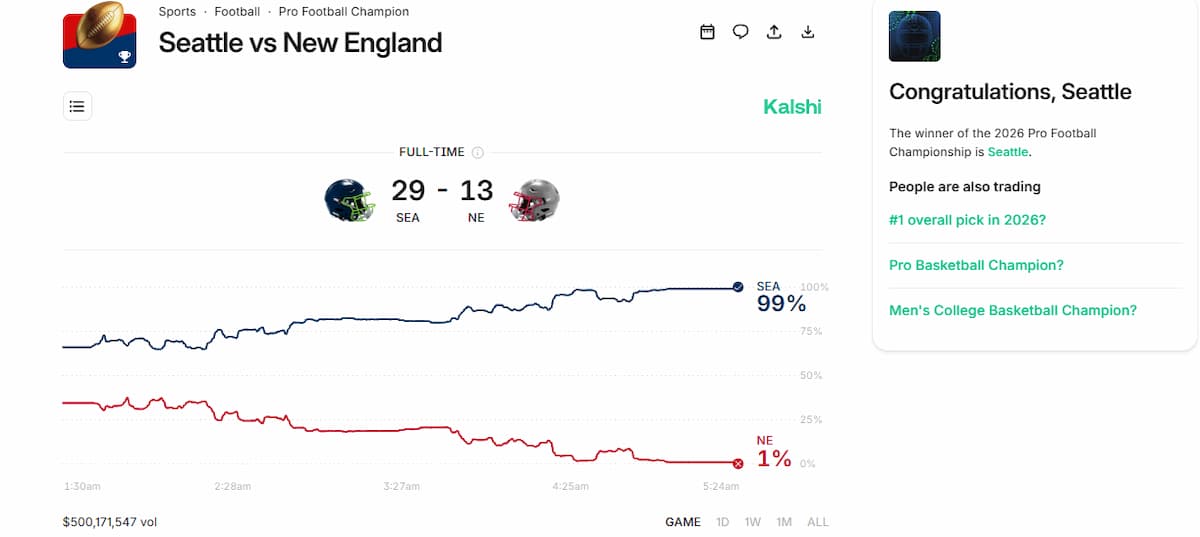Click the info icon beside FULL-TIME
This screenshot has height=537, width=1200.
coord(478,153)
